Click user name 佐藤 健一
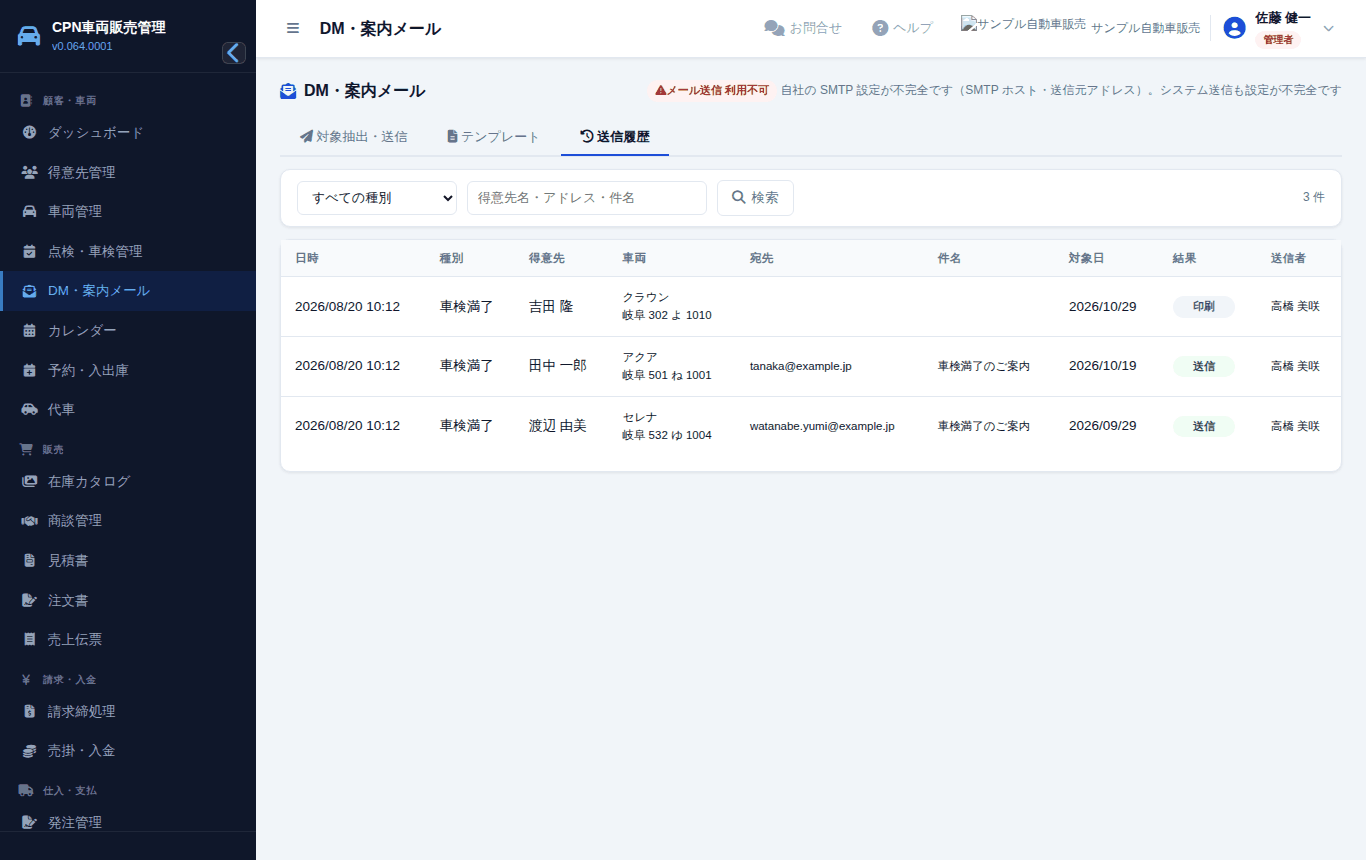The image size is (1366, 860). 1283,18
